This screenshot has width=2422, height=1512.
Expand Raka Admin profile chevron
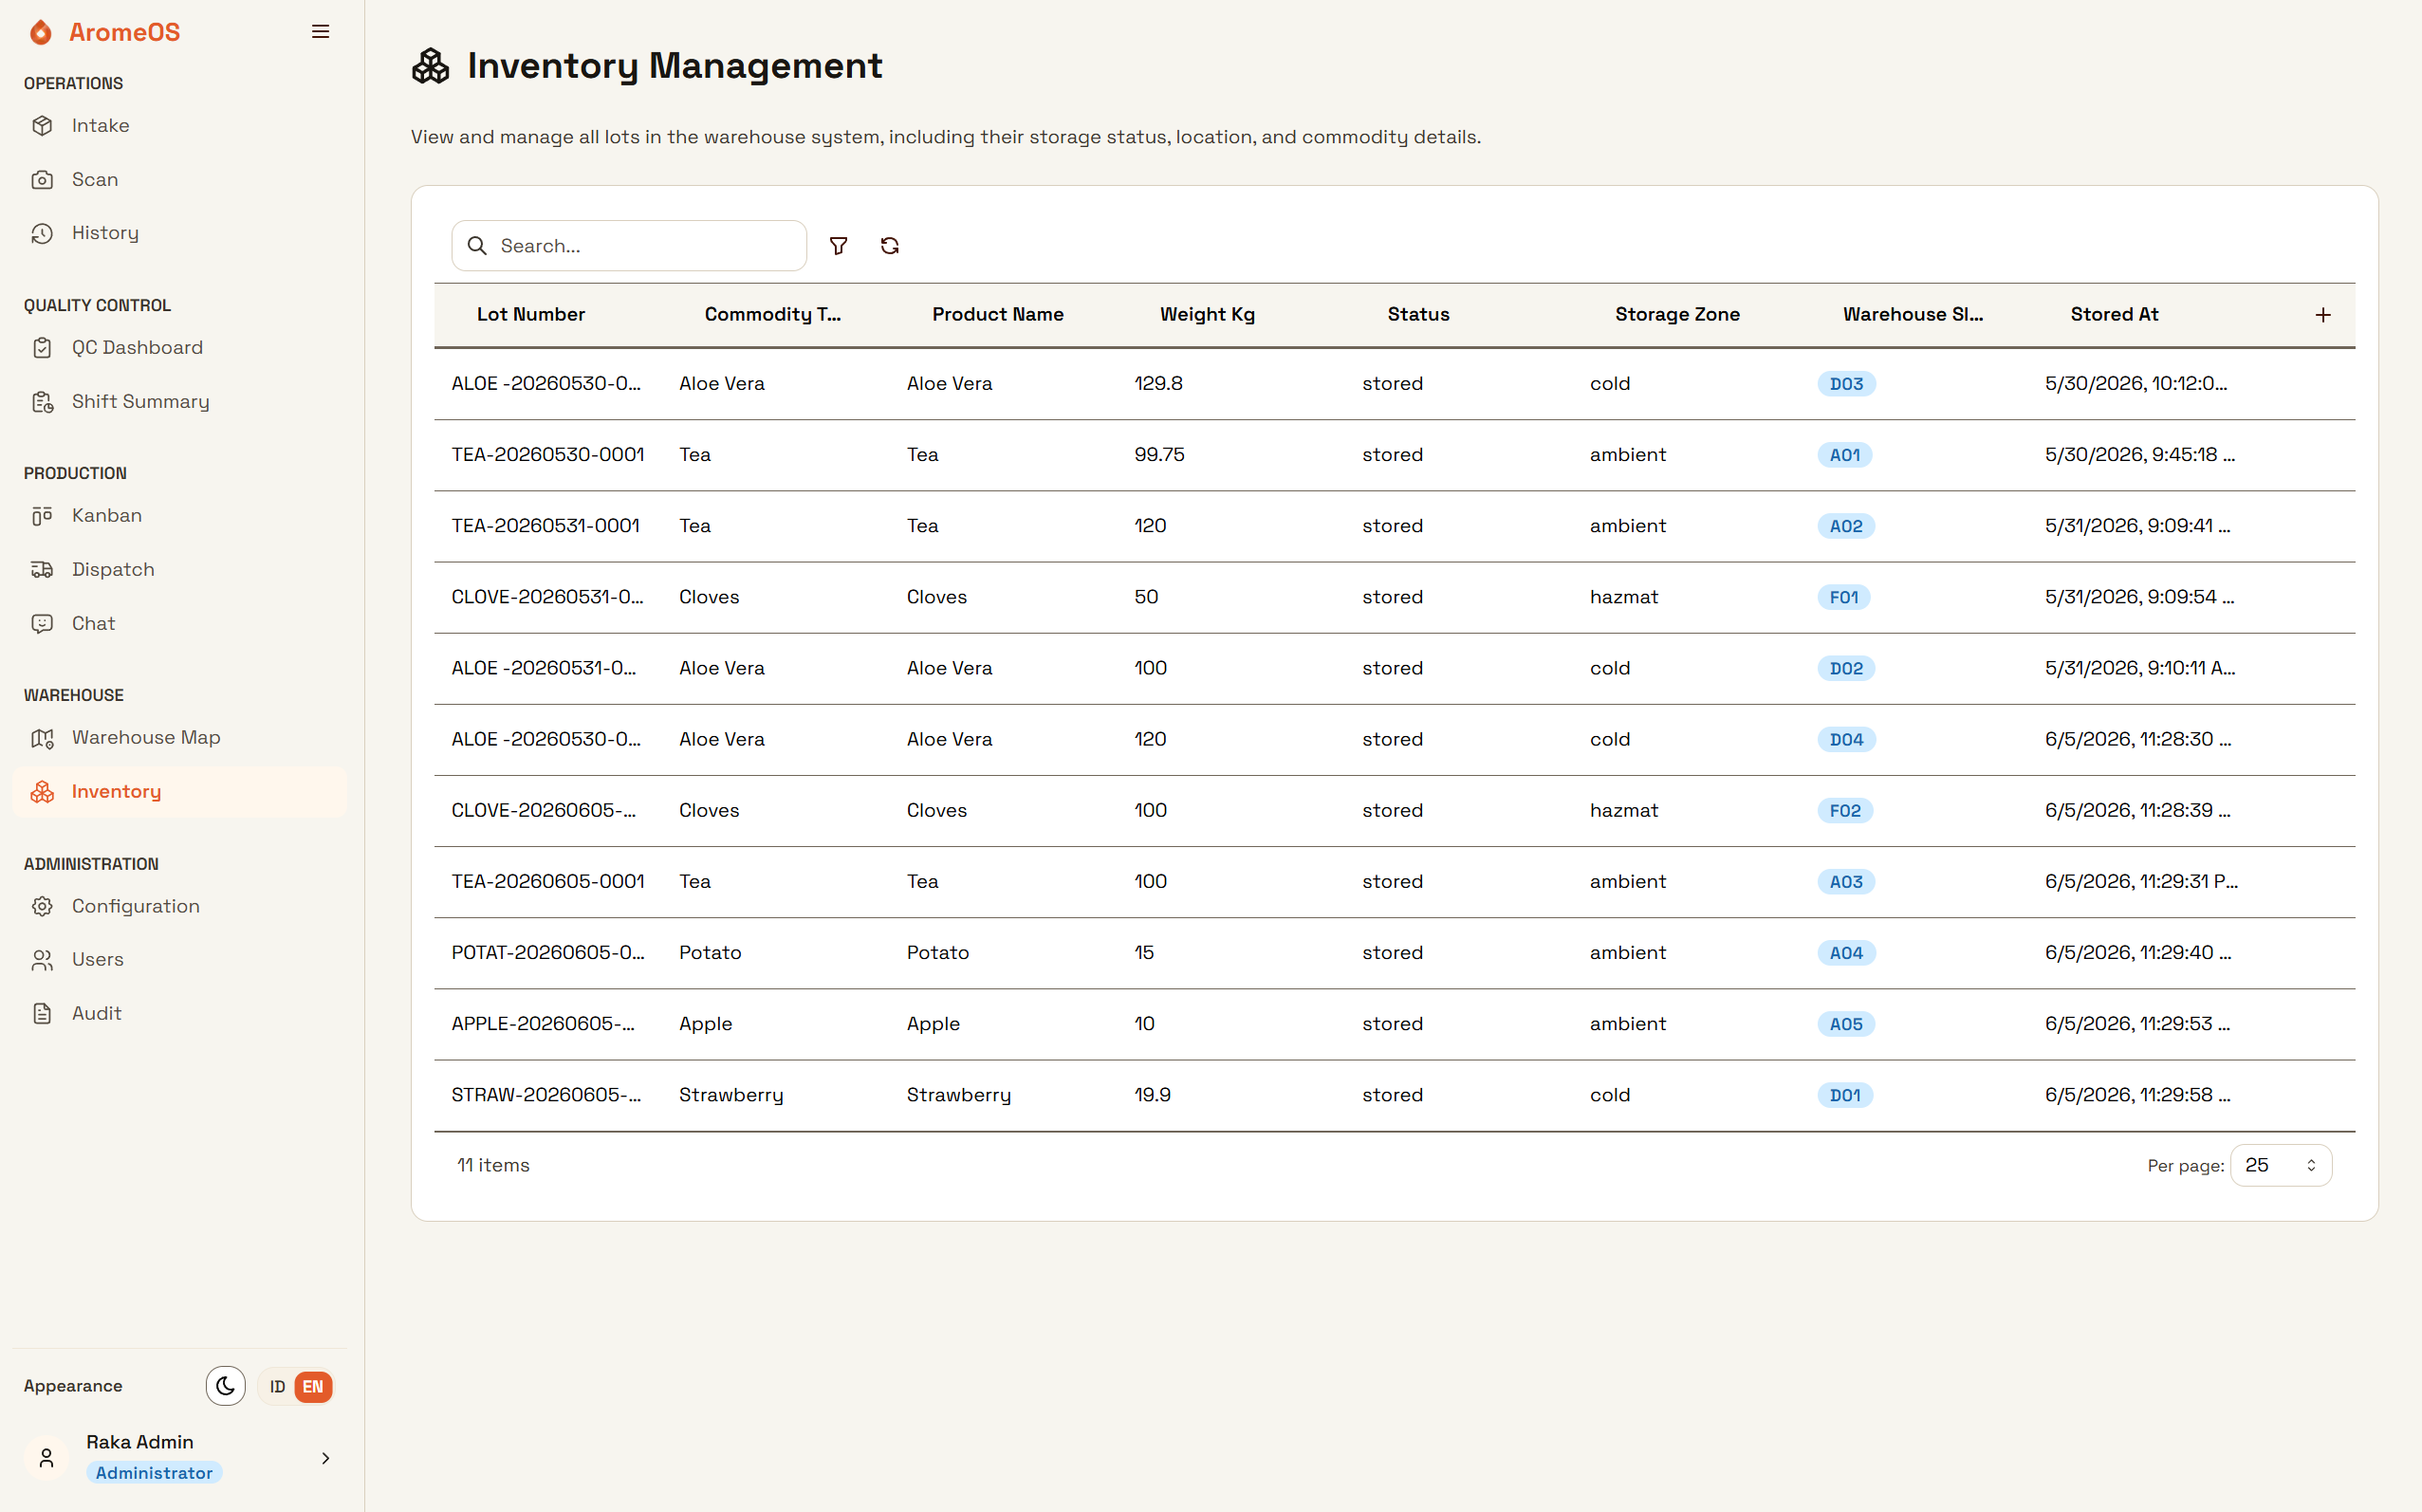click(x=325, y=1458)
